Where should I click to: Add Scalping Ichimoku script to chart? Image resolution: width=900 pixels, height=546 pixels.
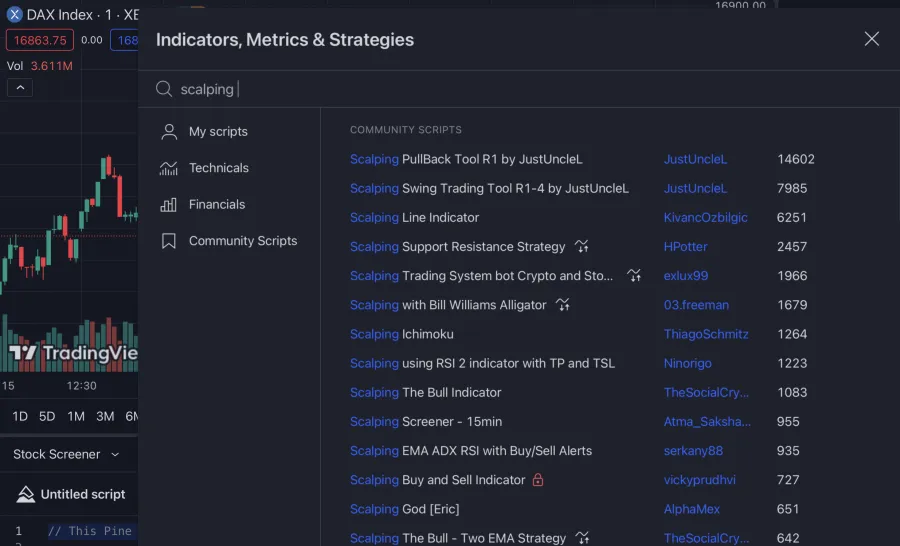pyautogui.click(x=402, y=334)
